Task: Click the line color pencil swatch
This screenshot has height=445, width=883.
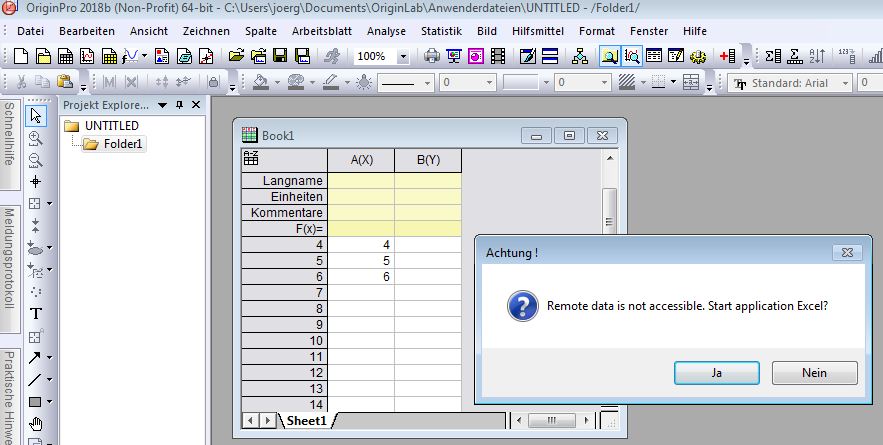Action: coord(331,82)
